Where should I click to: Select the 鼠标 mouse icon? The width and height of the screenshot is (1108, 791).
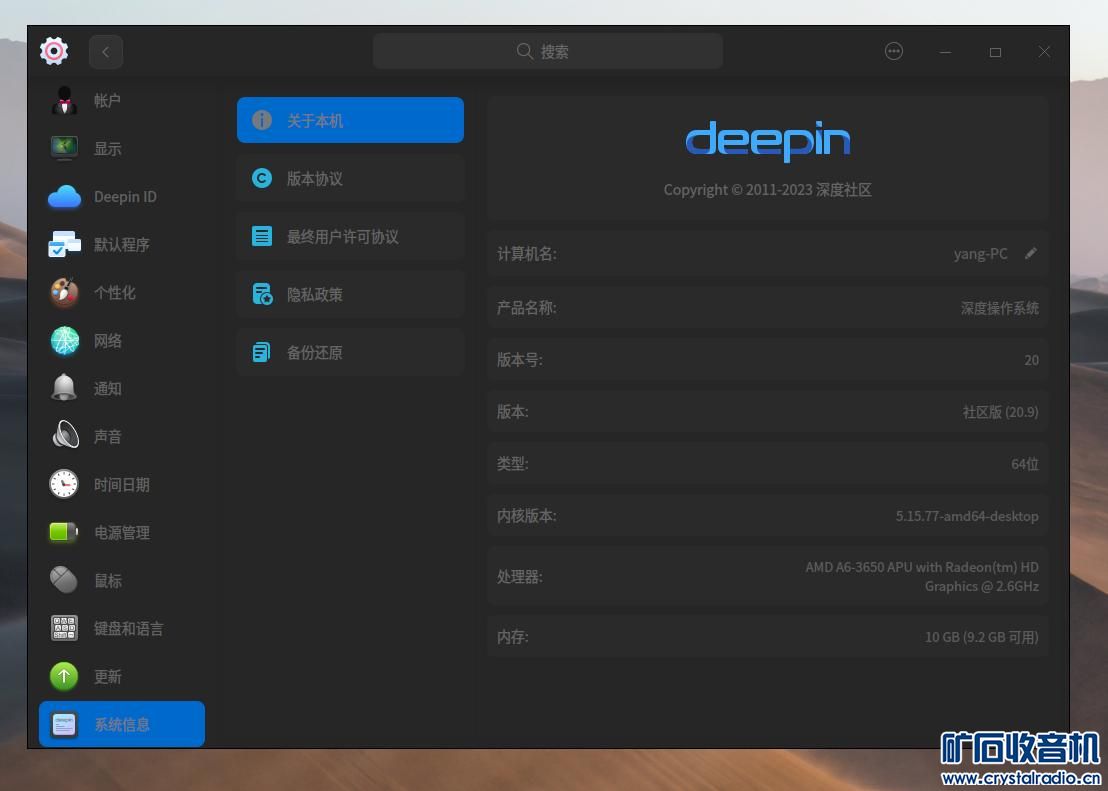64,580
